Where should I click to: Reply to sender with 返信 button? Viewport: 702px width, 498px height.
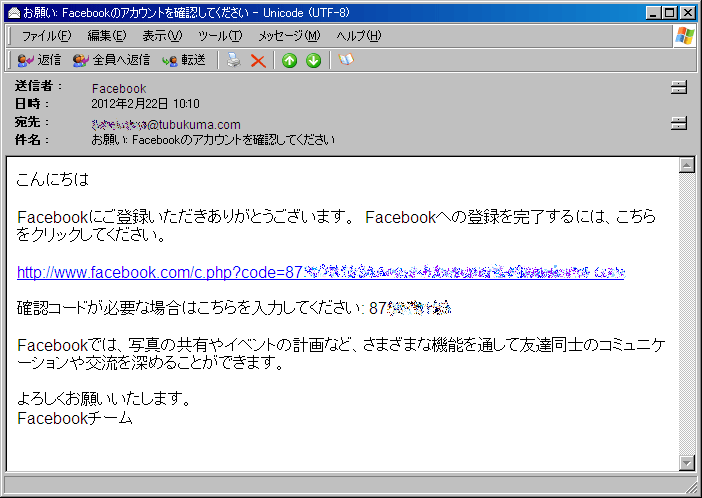(x=39, y=60)
